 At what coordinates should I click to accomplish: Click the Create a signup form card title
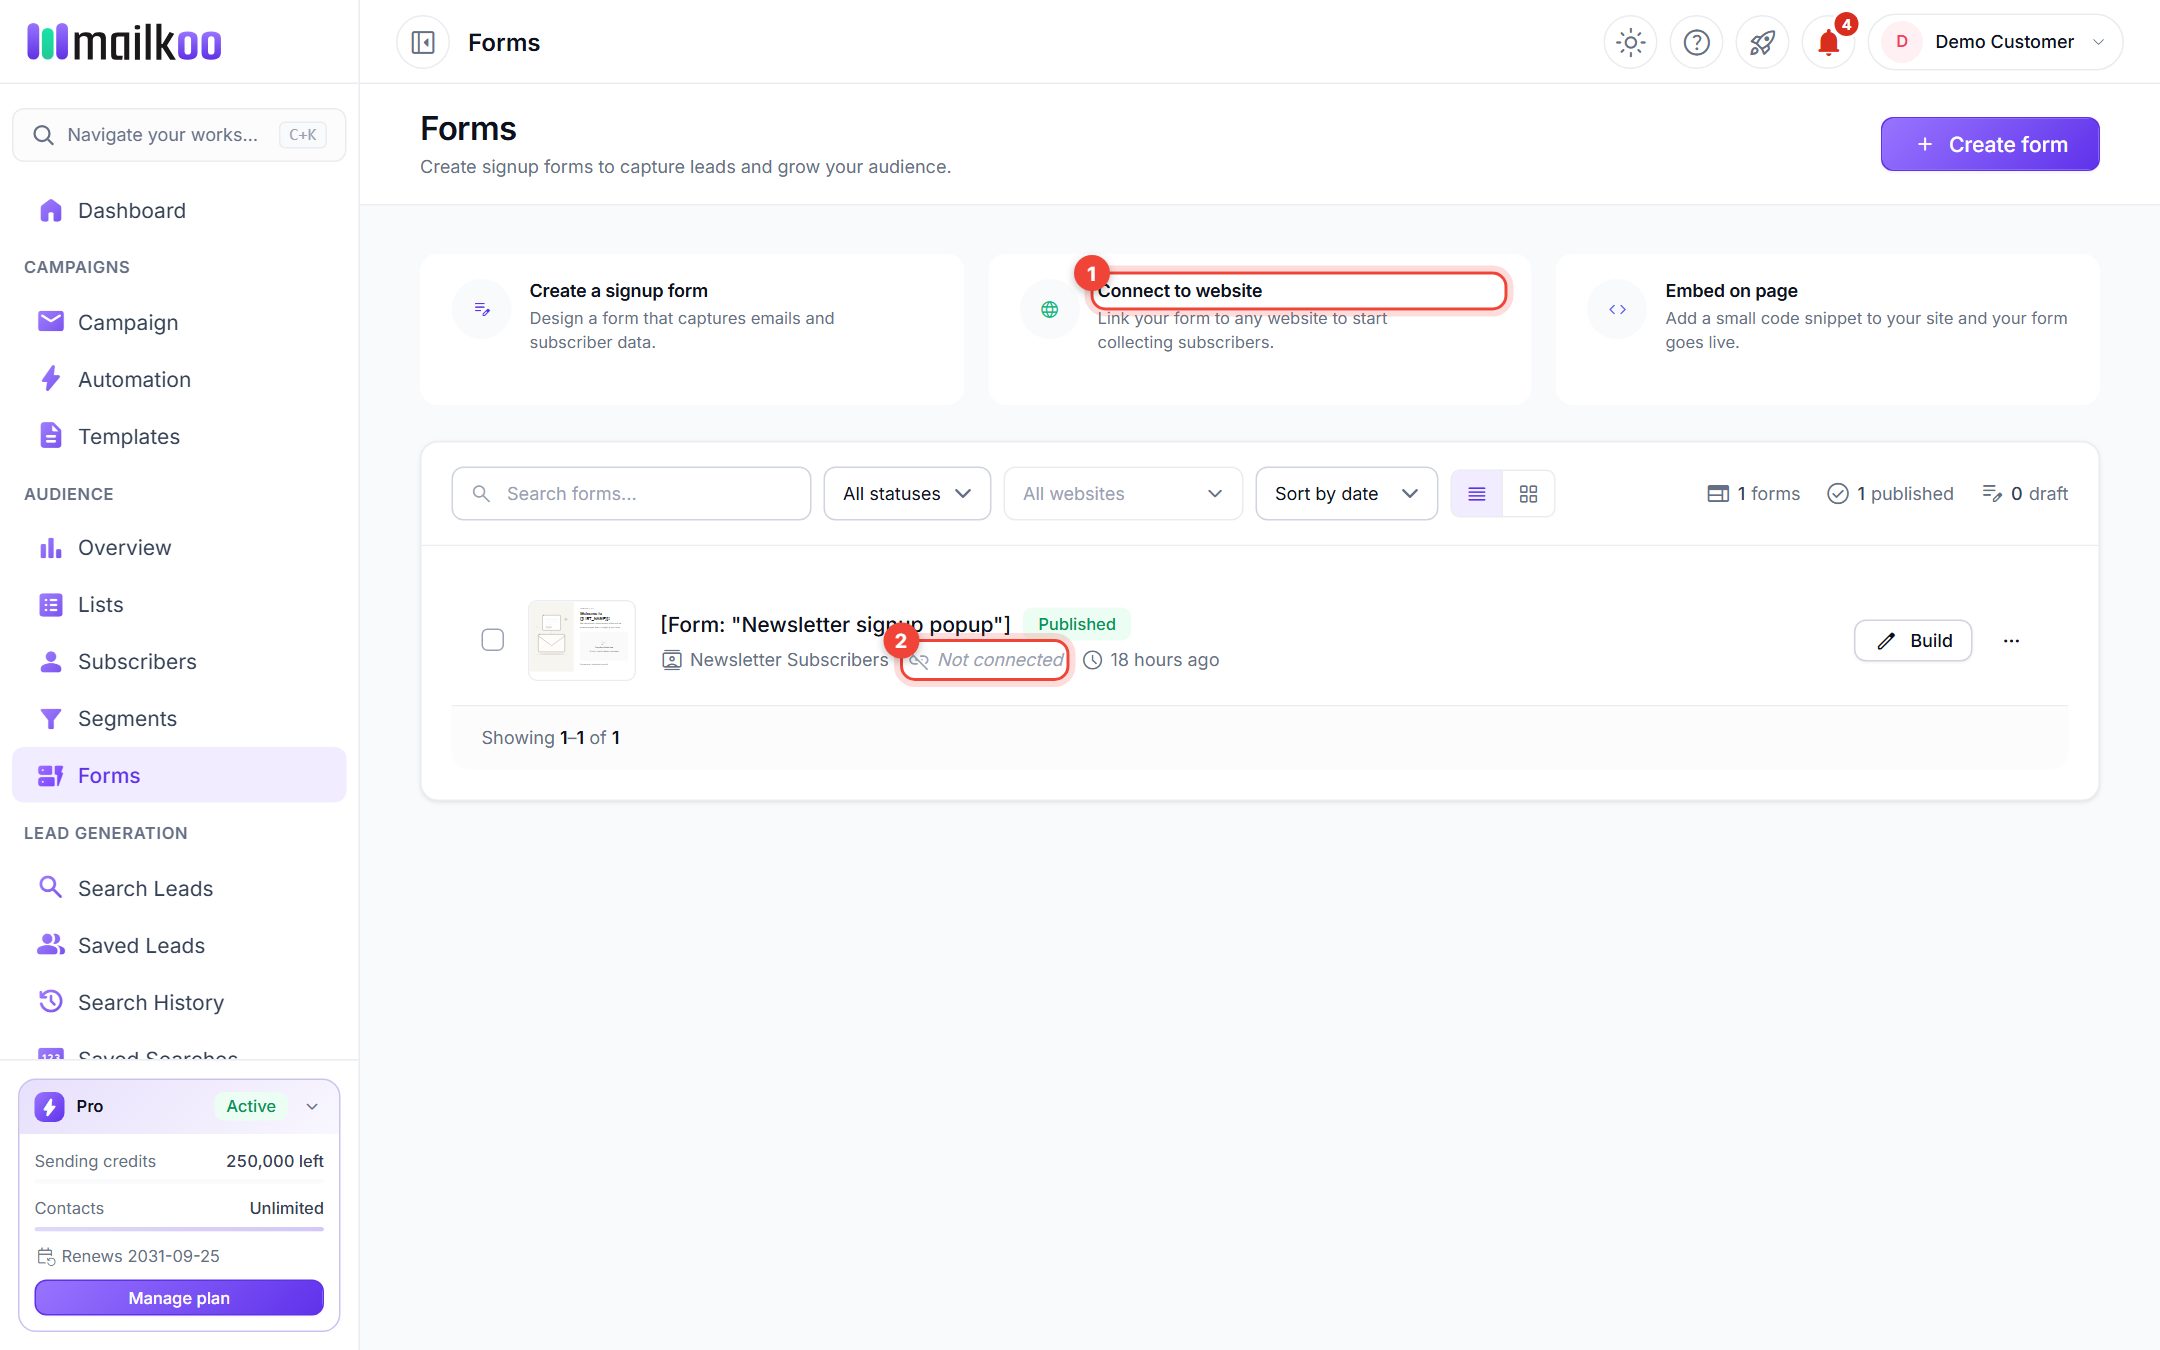(618, 290)
